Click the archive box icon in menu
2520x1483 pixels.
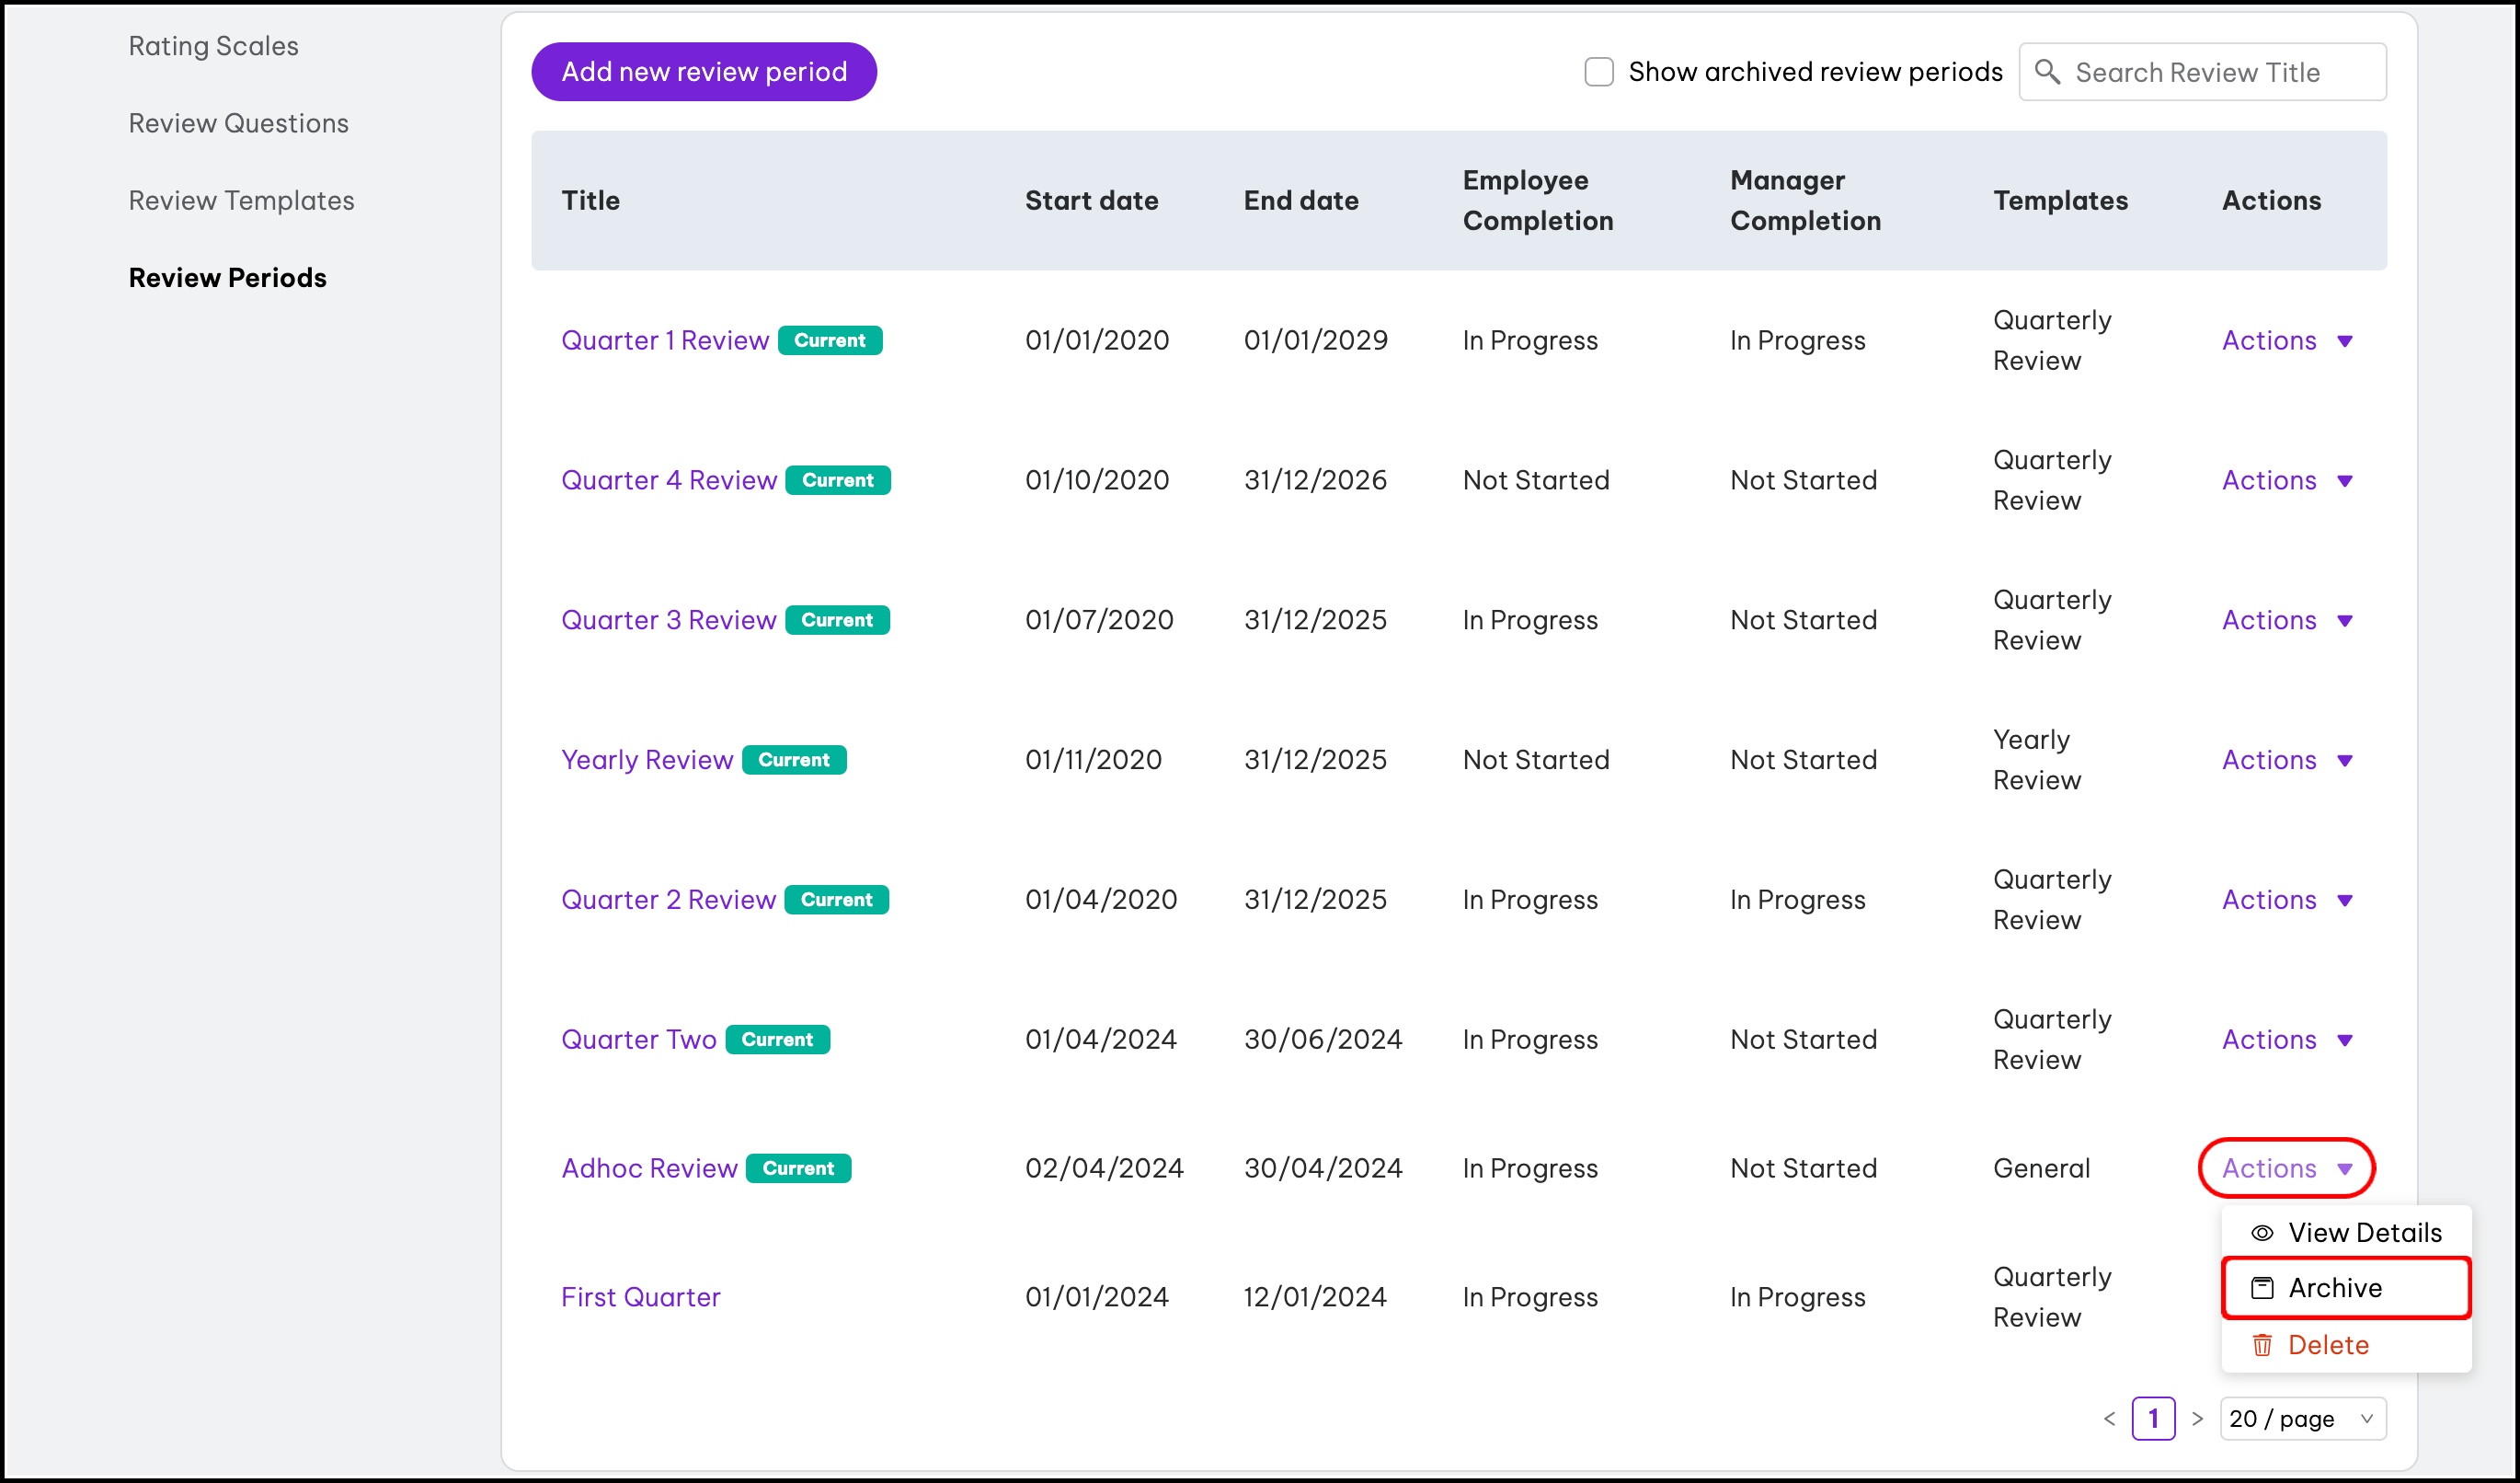(2262, 1288)
